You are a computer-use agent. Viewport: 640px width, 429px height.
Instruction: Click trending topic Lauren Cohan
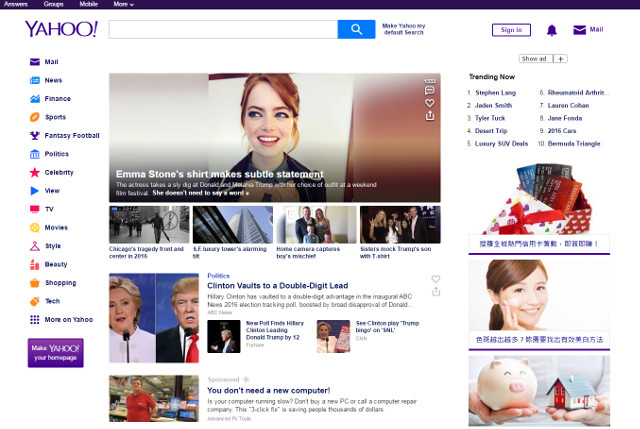point(568,105)
